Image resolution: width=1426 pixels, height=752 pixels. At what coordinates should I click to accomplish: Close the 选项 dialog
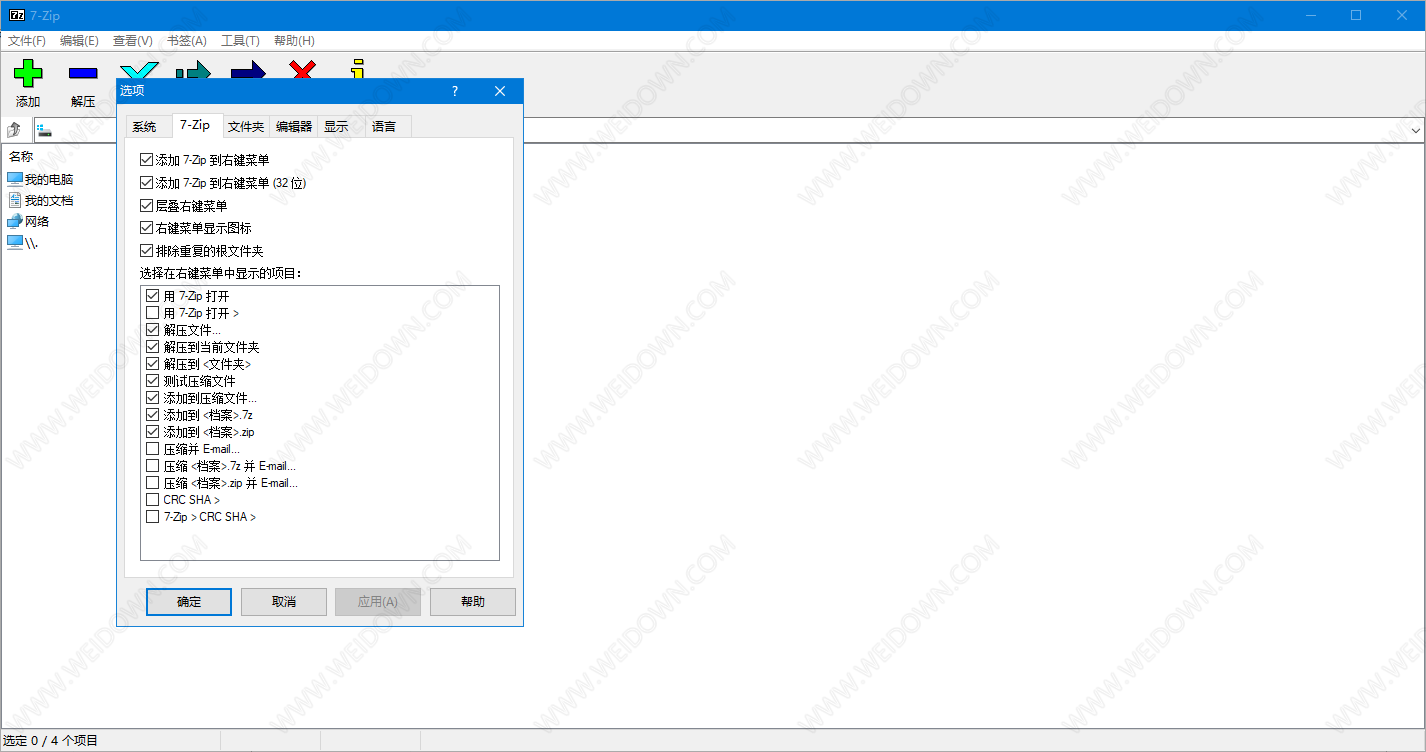tap(500, 91)
